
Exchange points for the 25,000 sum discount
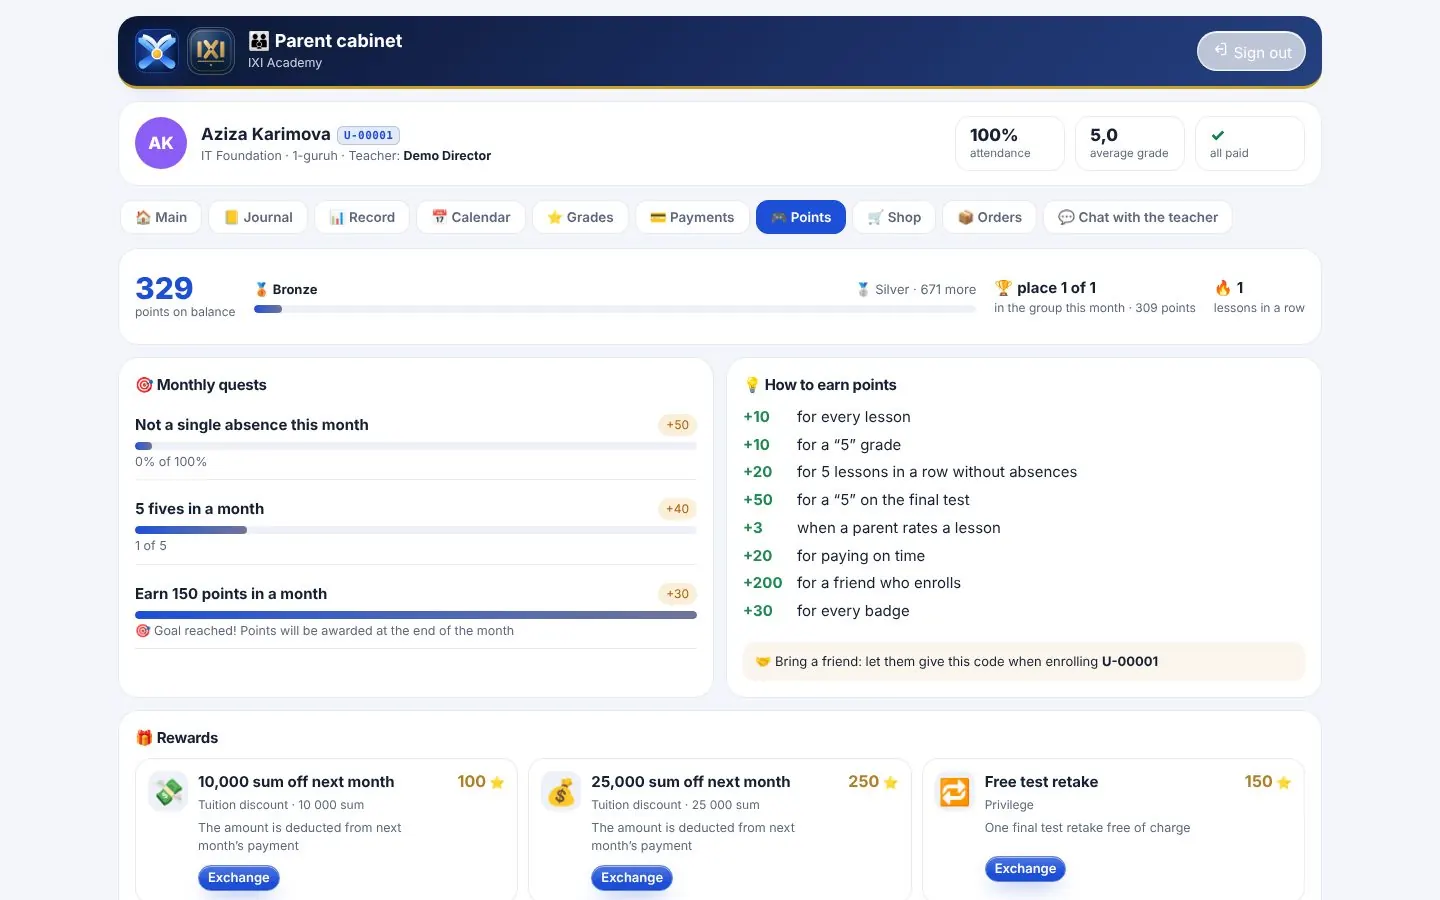(x=632, y=877)
